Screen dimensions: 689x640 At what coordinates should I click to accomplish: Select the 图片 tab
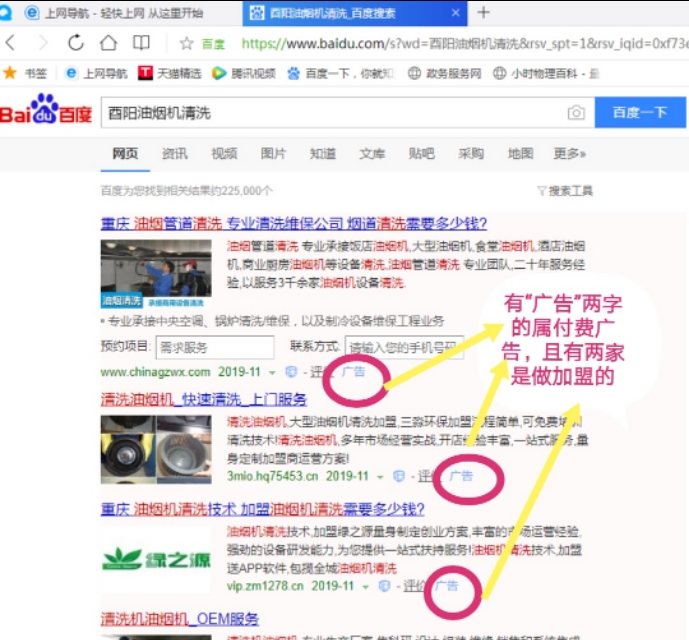(273, 153)
